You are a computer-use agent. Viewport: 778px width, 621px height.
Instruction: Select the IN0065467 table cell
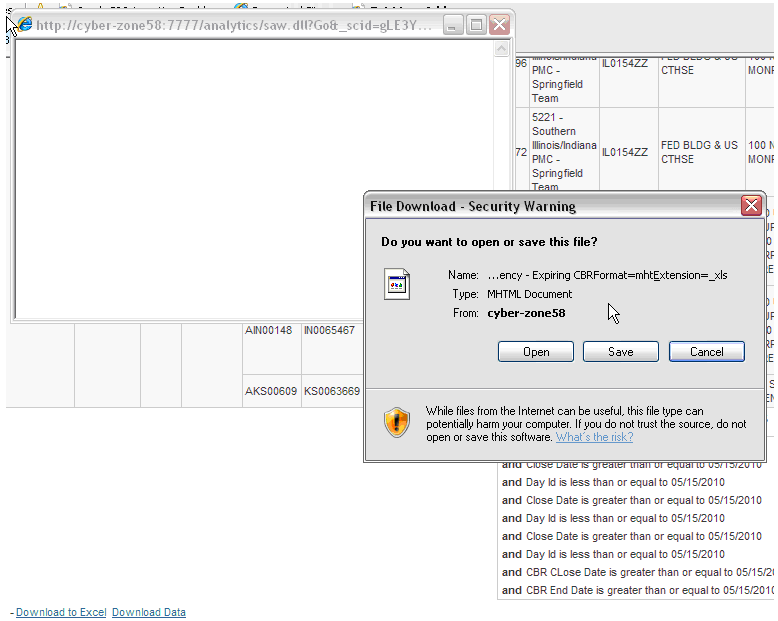click(x=329, y=330)
